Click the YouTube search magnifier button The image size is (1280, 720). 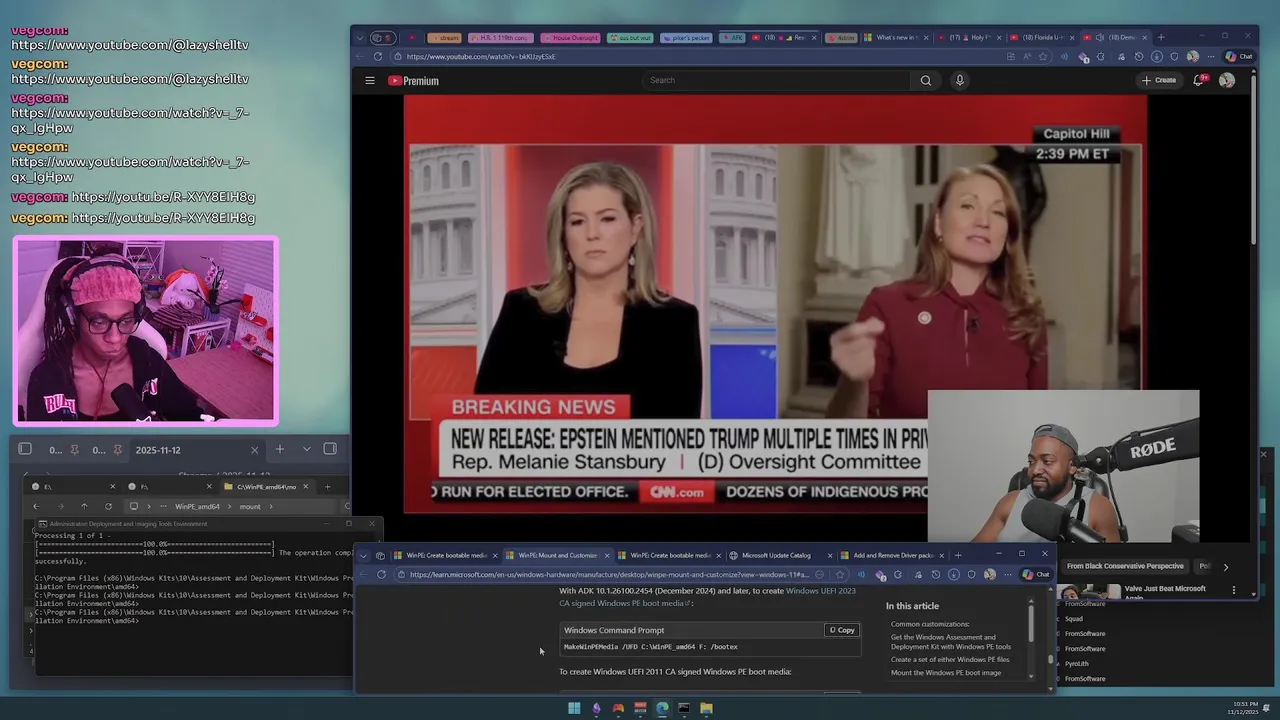point(926,81)
